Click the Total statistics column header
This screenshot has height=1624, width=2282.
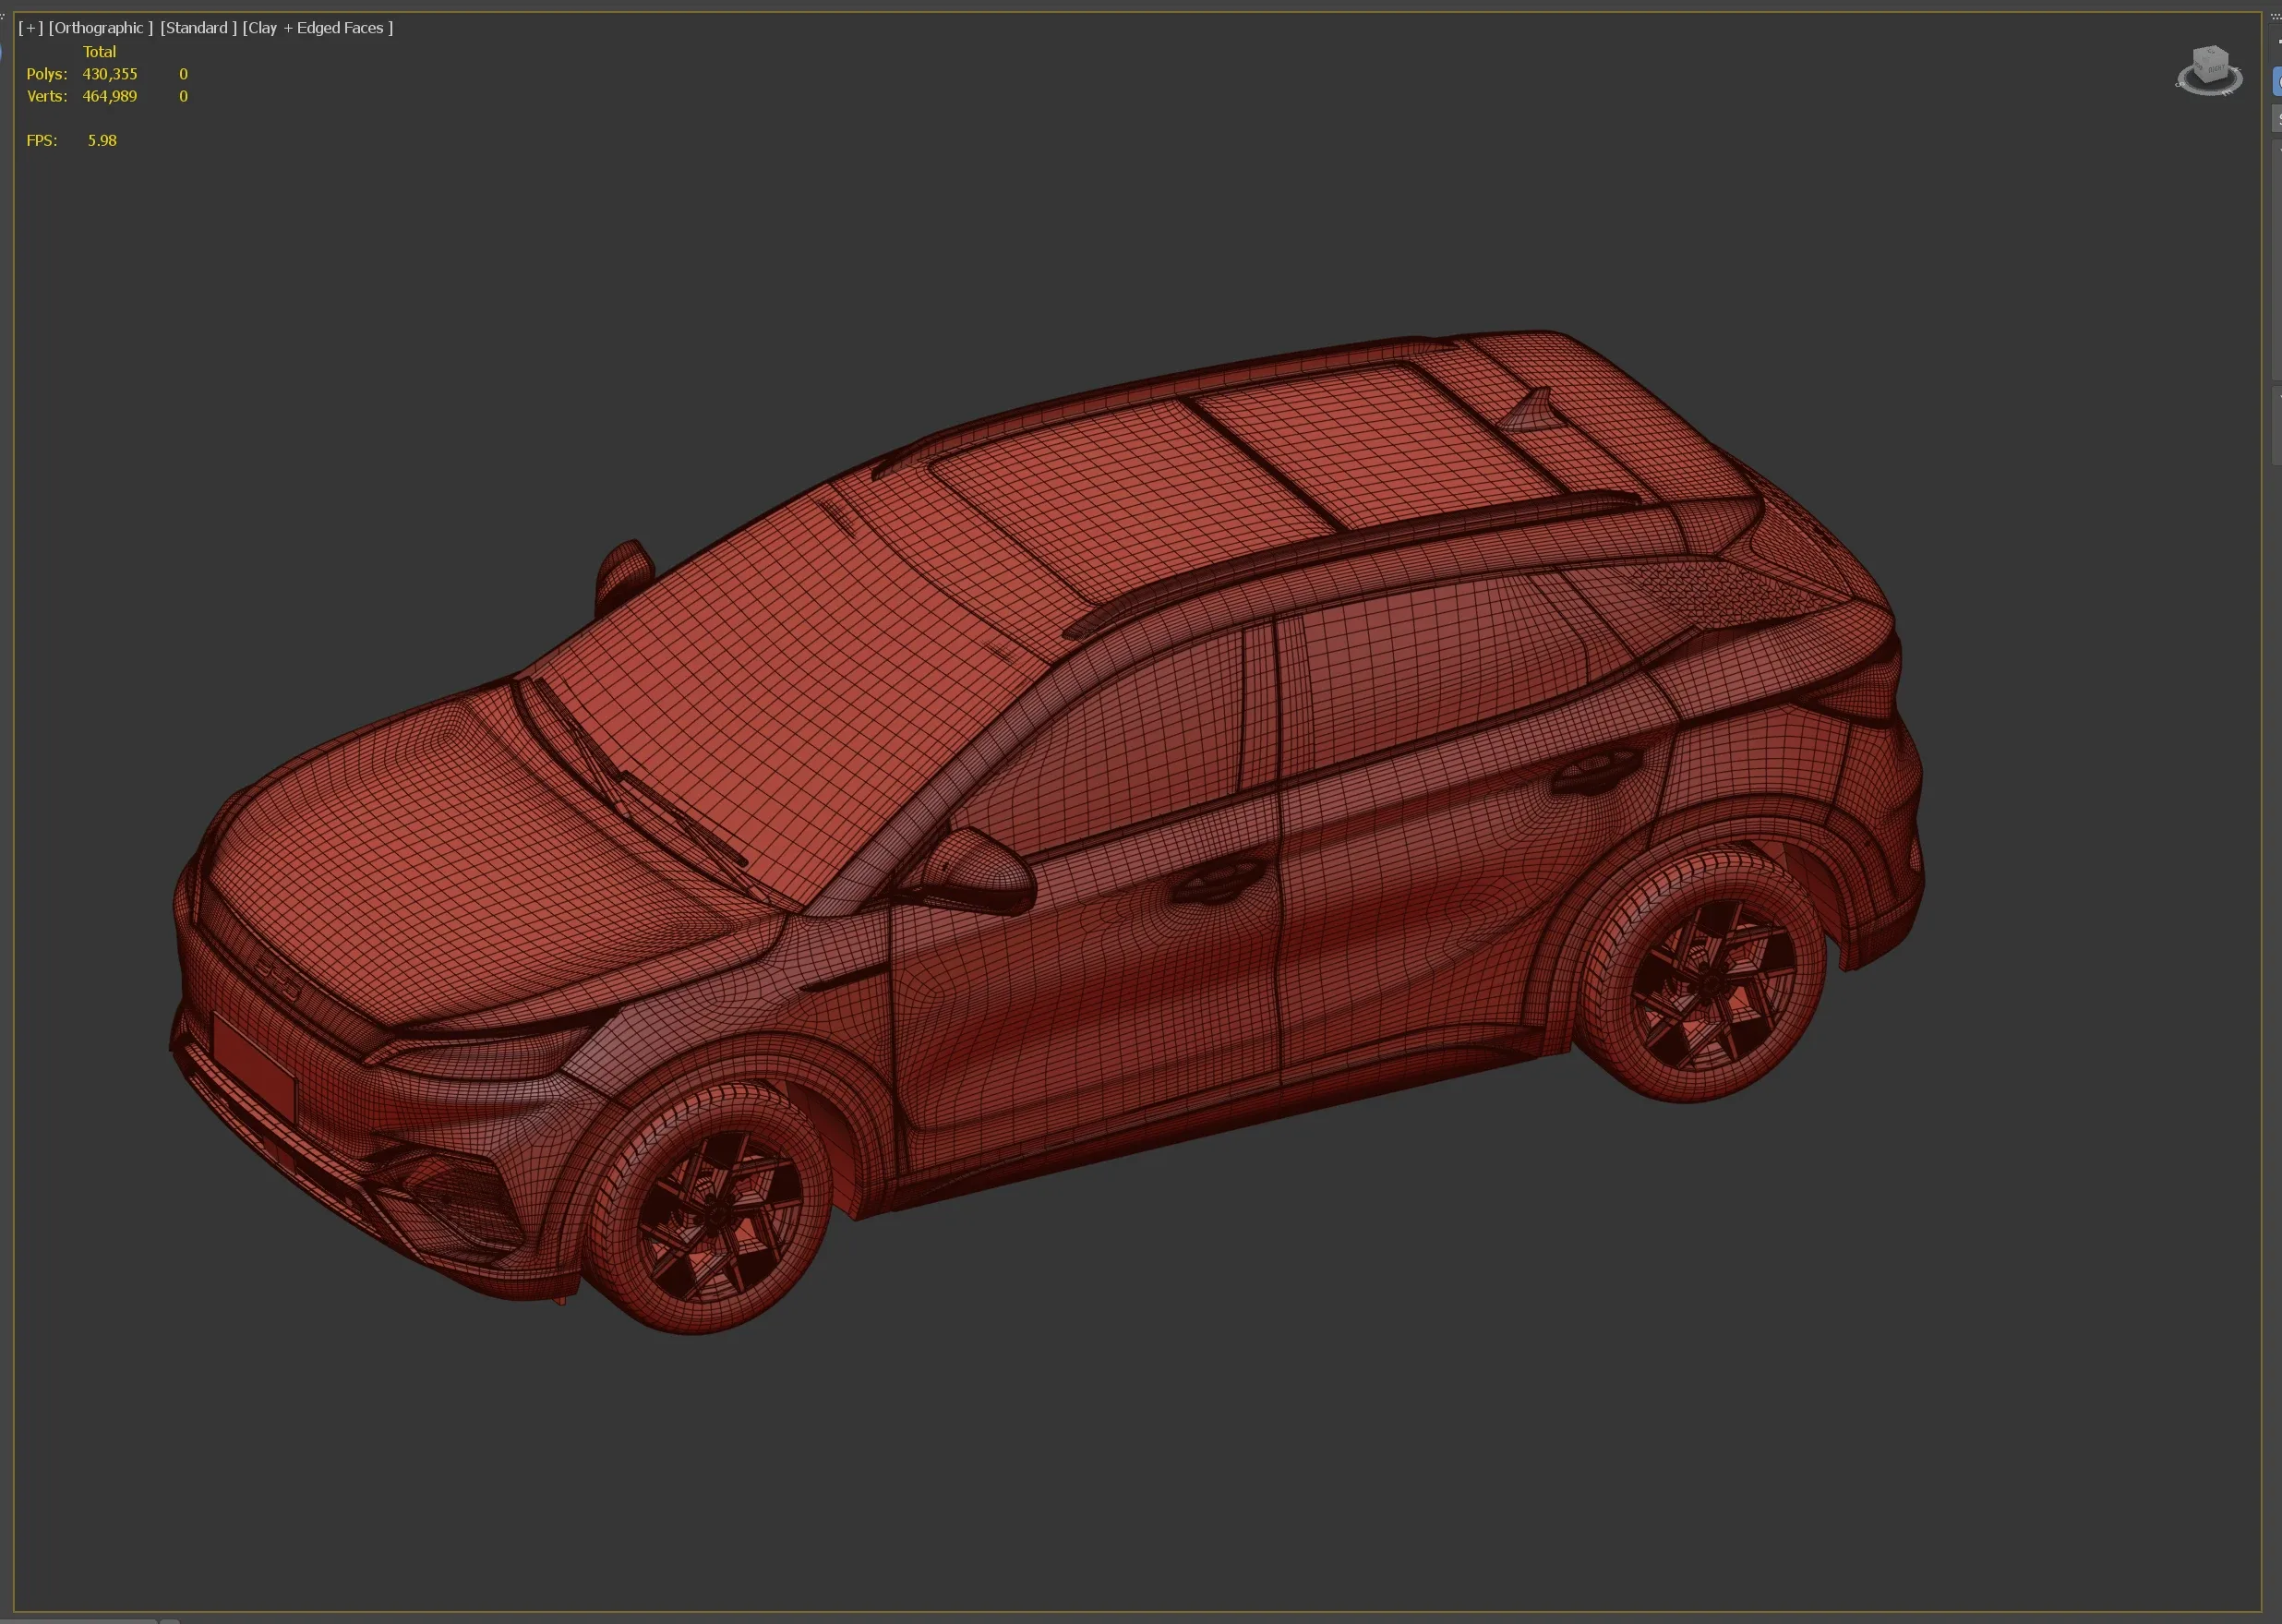click(x=99, y=52)
